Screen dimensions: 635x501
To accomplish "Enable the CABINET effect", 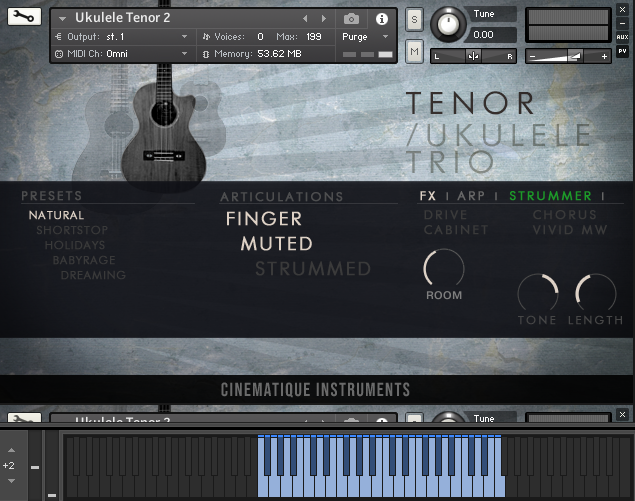I will pyautogui.click(x=456, y=230).
